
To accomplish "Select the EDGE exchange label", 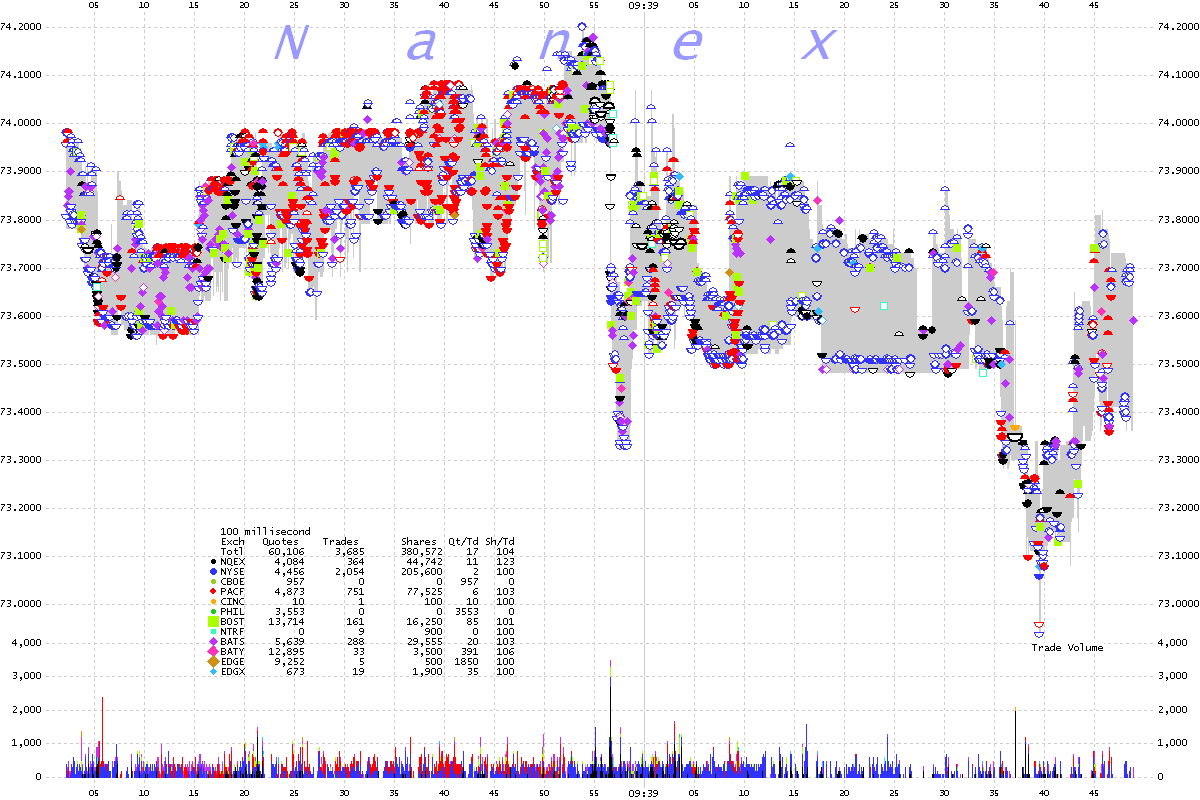I will pos(232,661).
